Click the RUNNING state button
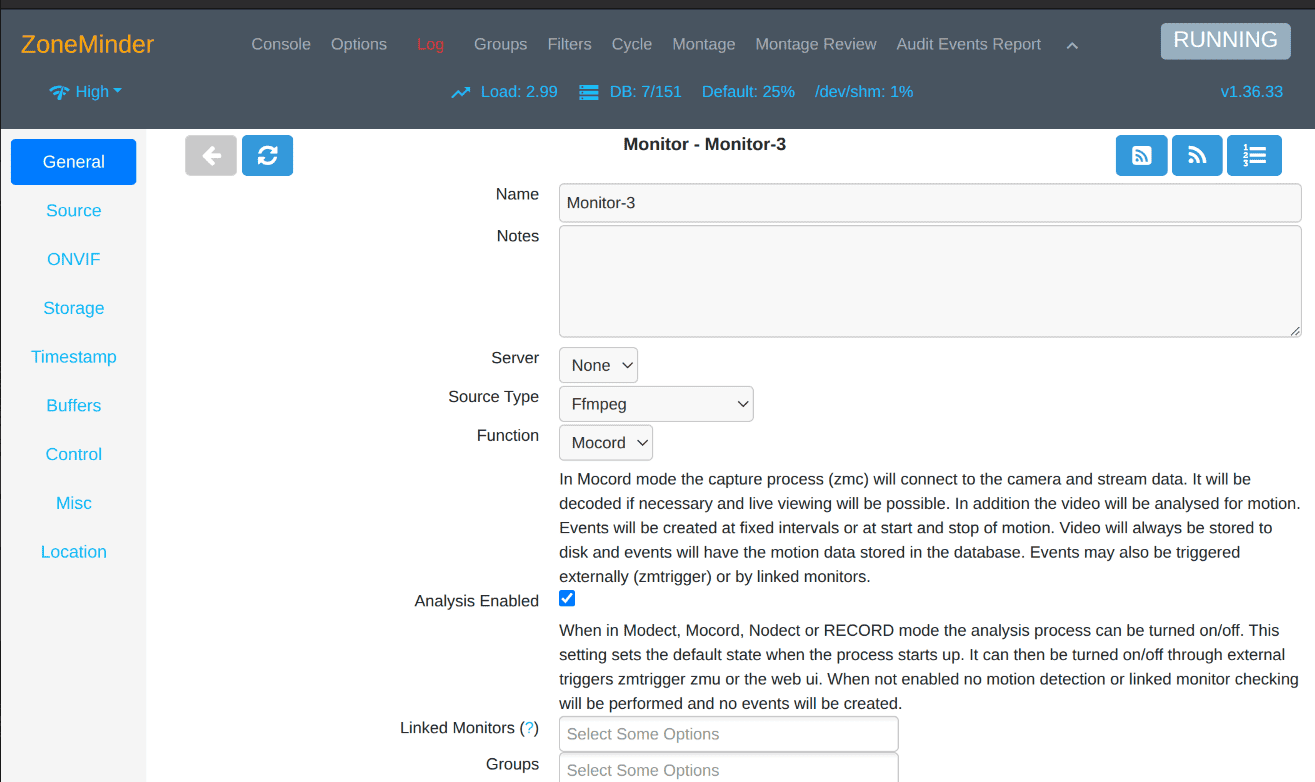The width and height of the screenshot is (1315, 782). pyautogui.click(x=1225, y=40)
